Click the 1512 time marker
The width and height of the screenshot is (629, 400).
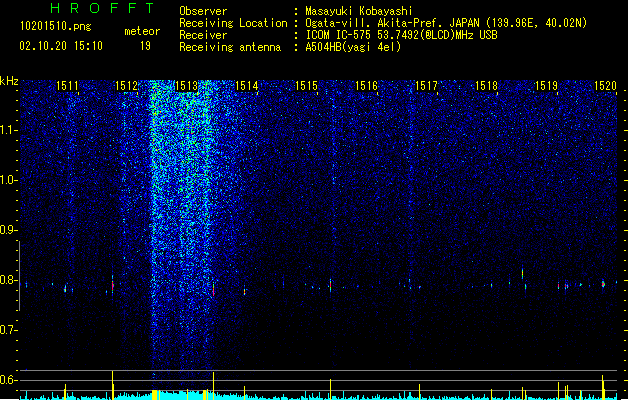[126, 86]
